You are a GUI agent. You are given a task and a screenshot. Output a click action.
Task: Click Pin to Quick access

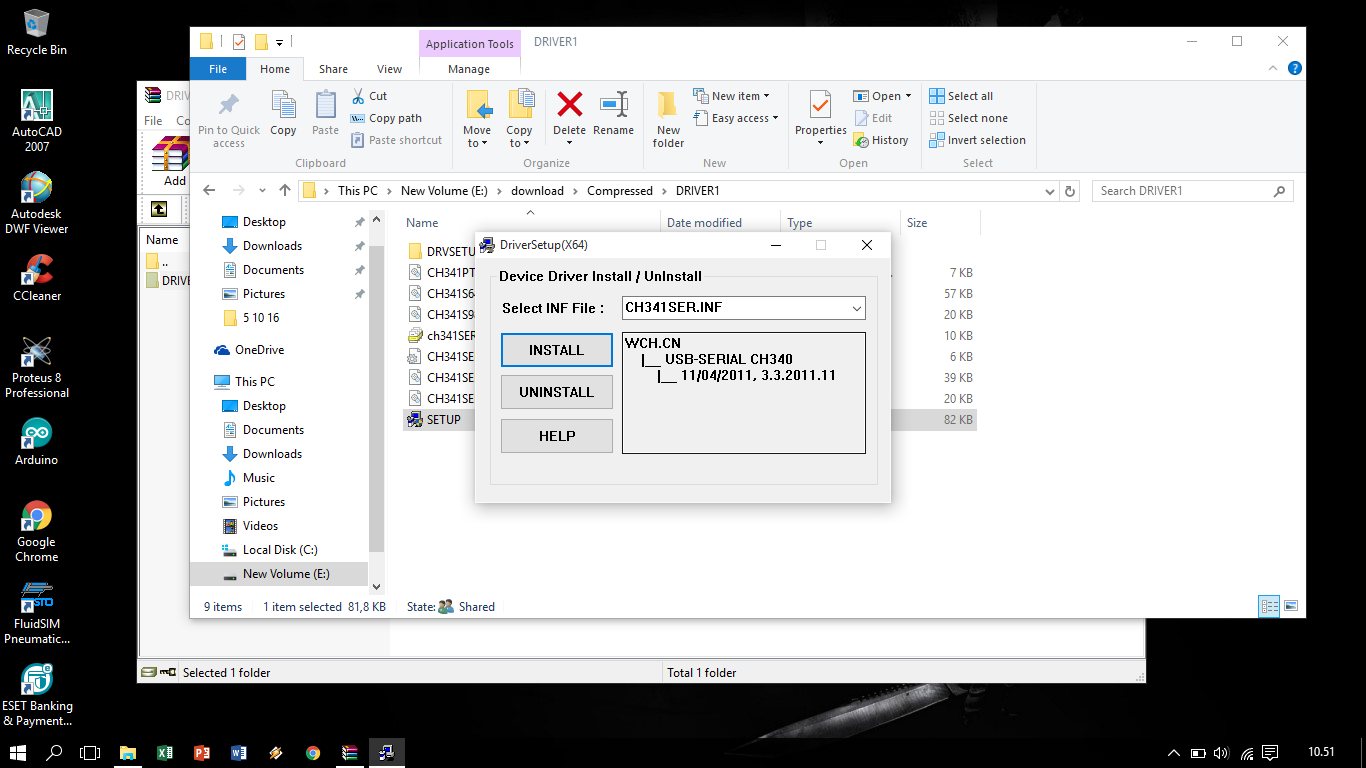tap(229, 120)
